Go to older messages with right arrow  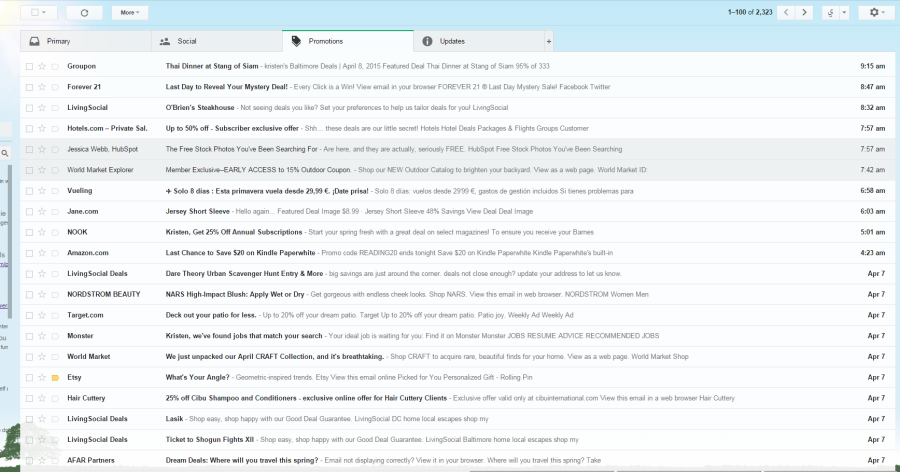coord(804,13)
